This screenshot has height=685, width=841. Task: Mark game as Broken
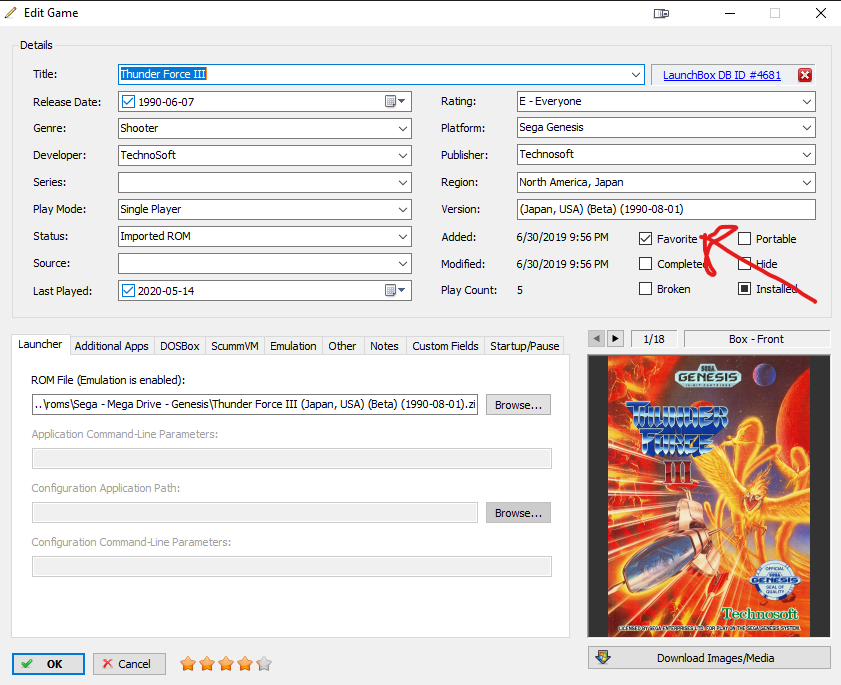(x=645, y=289)
